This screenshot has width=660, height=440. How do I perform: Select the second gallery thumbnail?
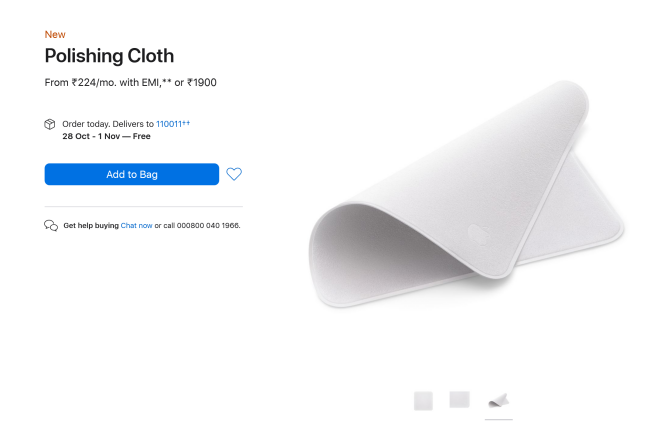459,400
